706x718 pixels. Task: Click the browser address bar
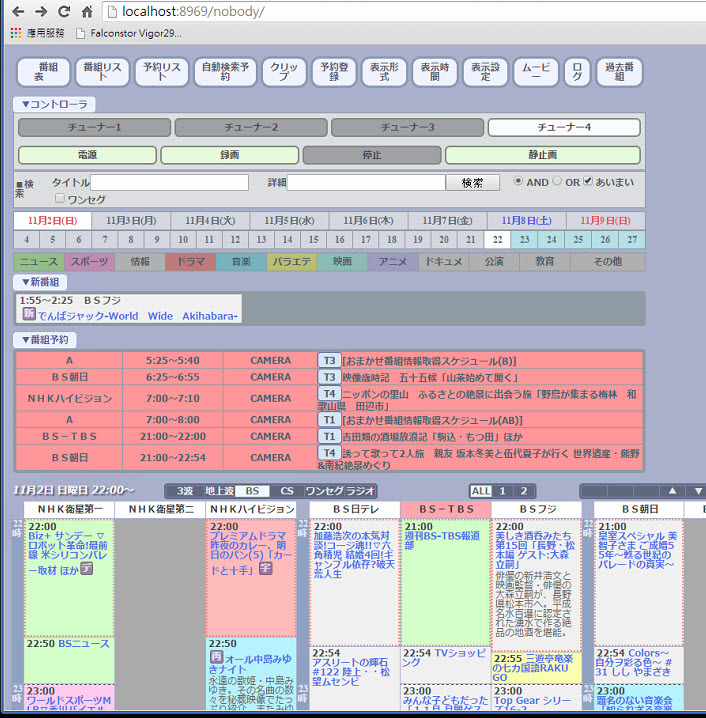405,11
